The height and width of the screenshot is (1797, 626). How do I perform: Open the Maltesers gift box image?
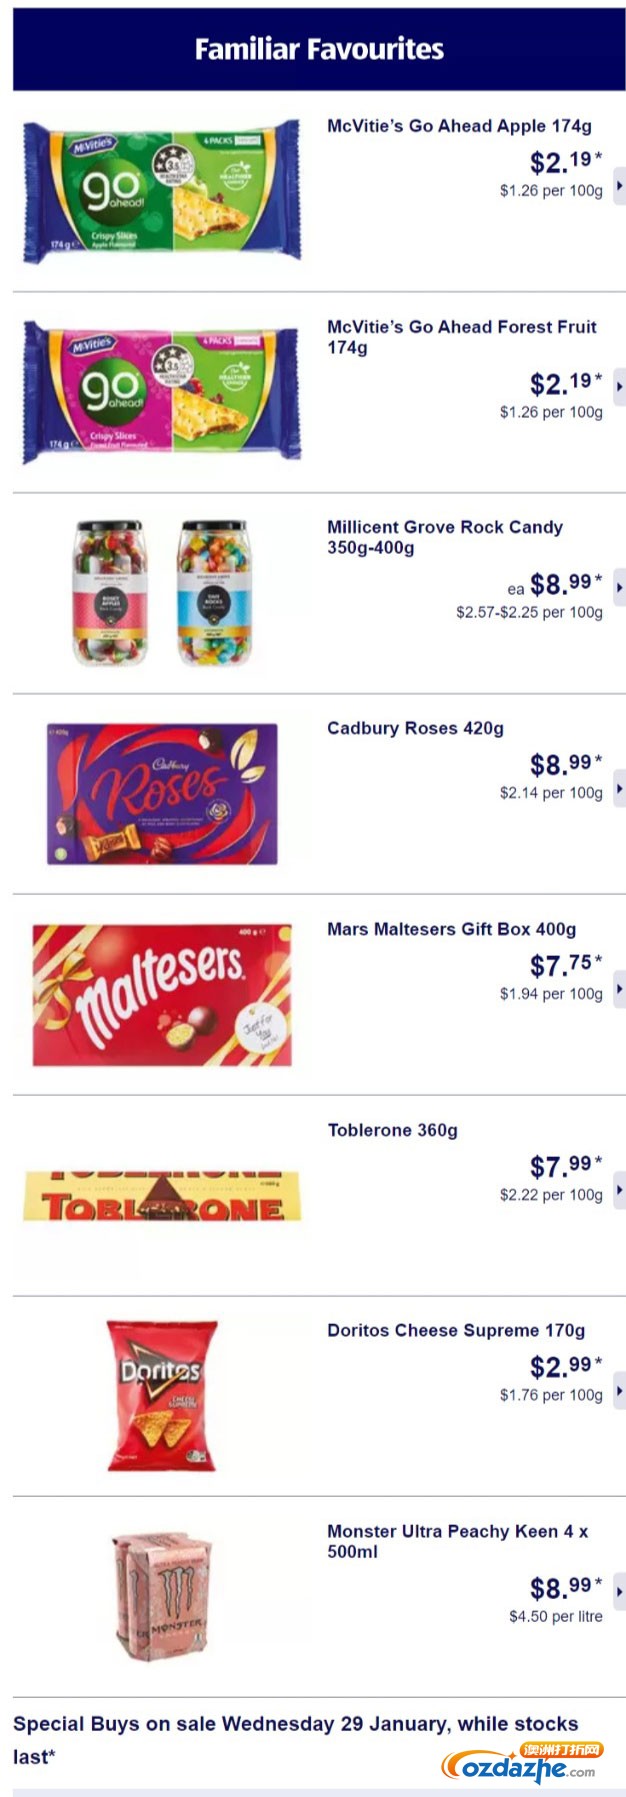162,995
